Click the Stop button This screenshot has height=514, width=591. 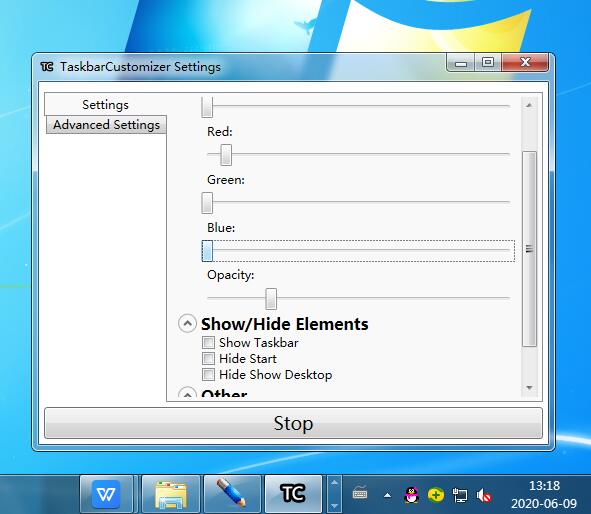293,423
